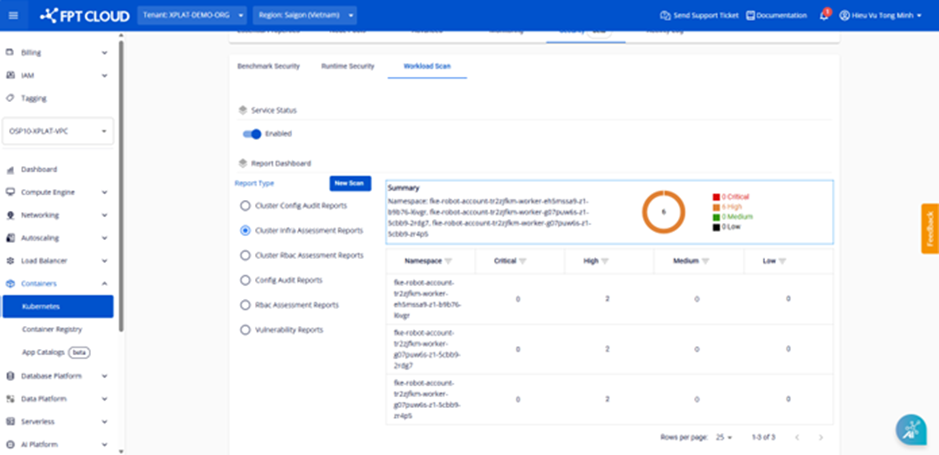Select Vulnerability Reports radio option
This screenshot has height=455, width=939.
click(245, 329)
